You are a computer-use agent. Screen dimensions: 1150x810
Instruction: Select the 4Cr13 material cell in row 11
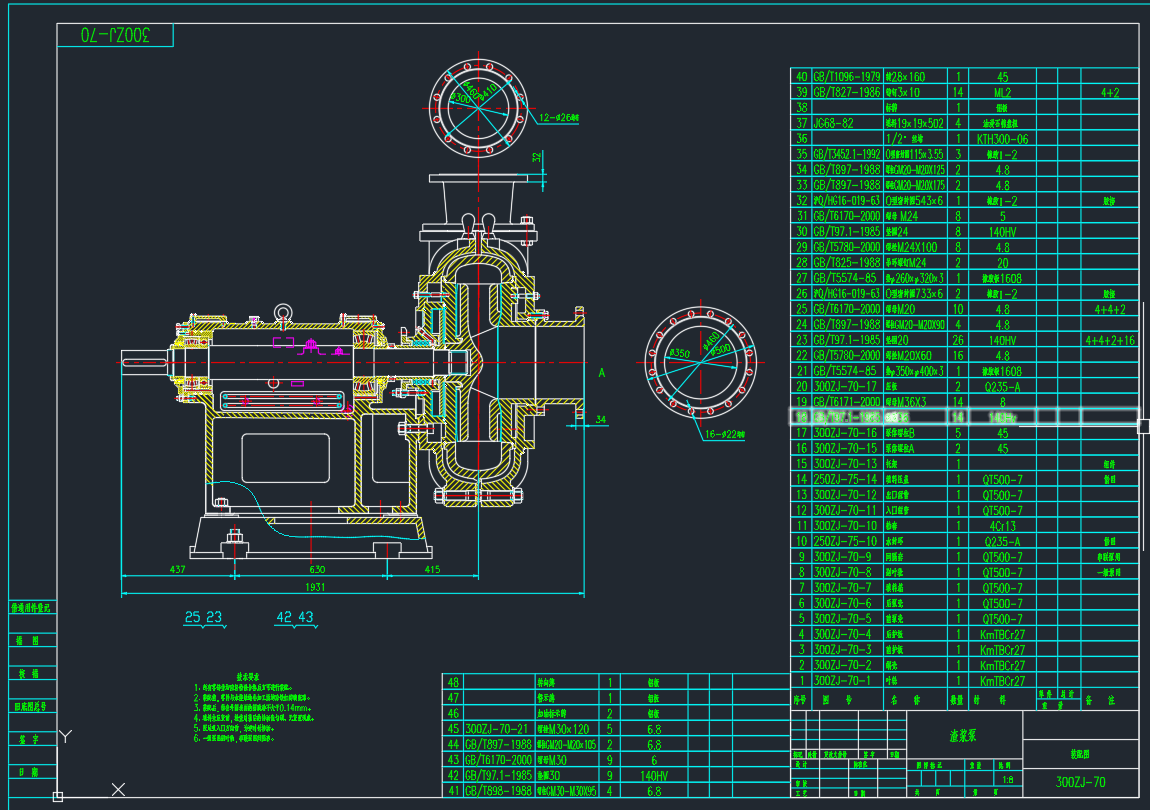[1002, 526]
